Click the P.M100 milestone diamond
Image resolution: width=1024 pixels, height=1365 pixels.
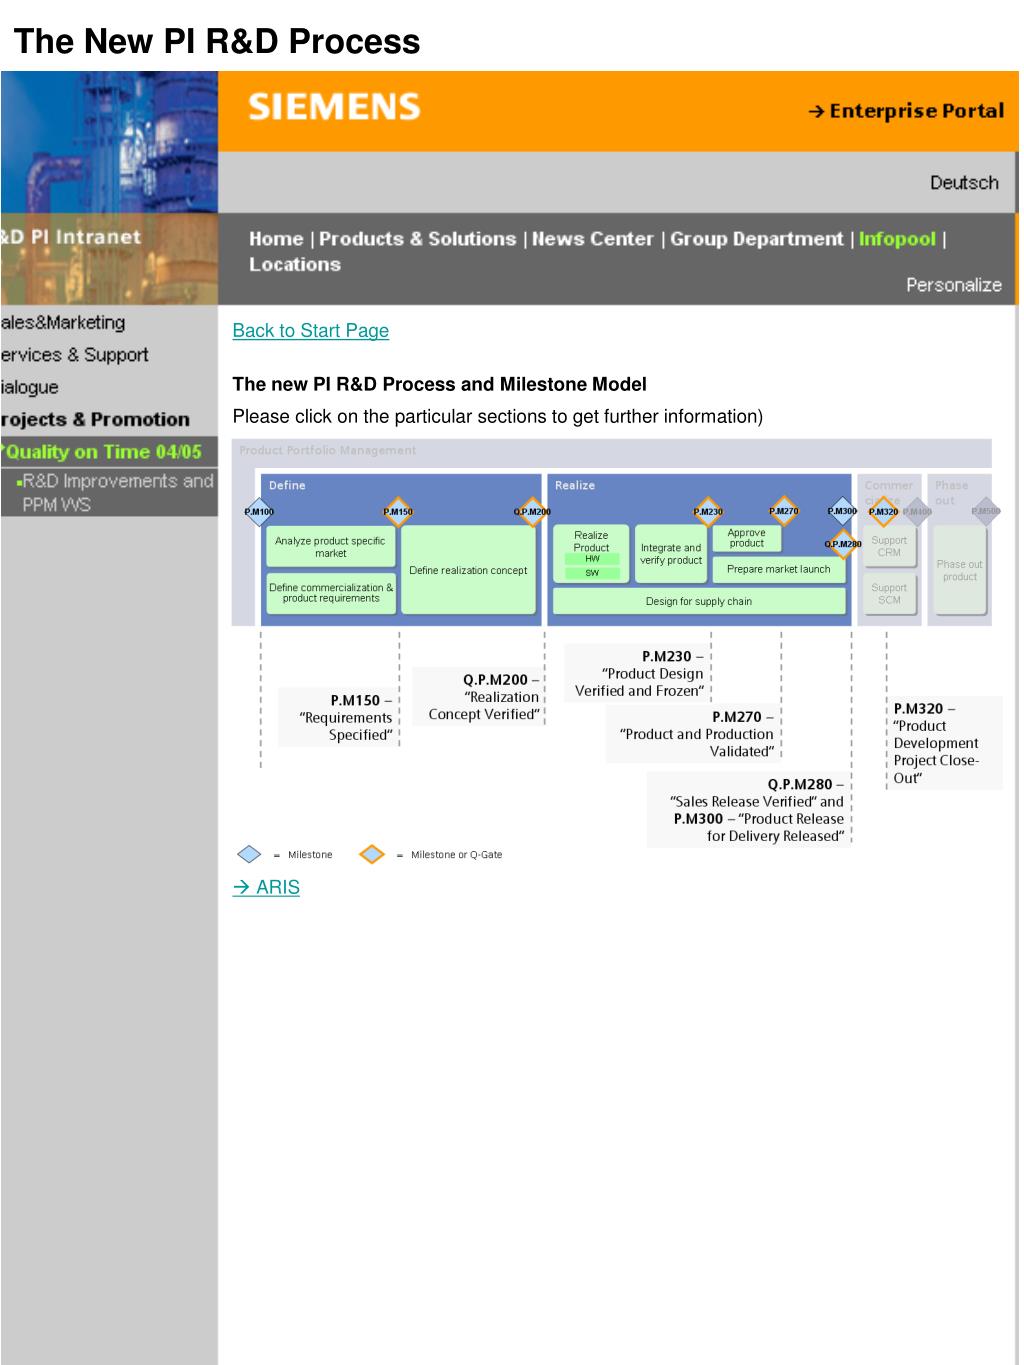tap(259, 511)
